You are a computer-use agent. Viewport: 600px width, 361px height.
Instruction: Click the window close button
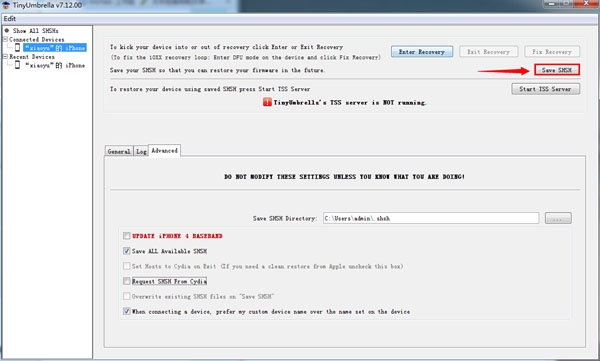(x=587, y=3)
